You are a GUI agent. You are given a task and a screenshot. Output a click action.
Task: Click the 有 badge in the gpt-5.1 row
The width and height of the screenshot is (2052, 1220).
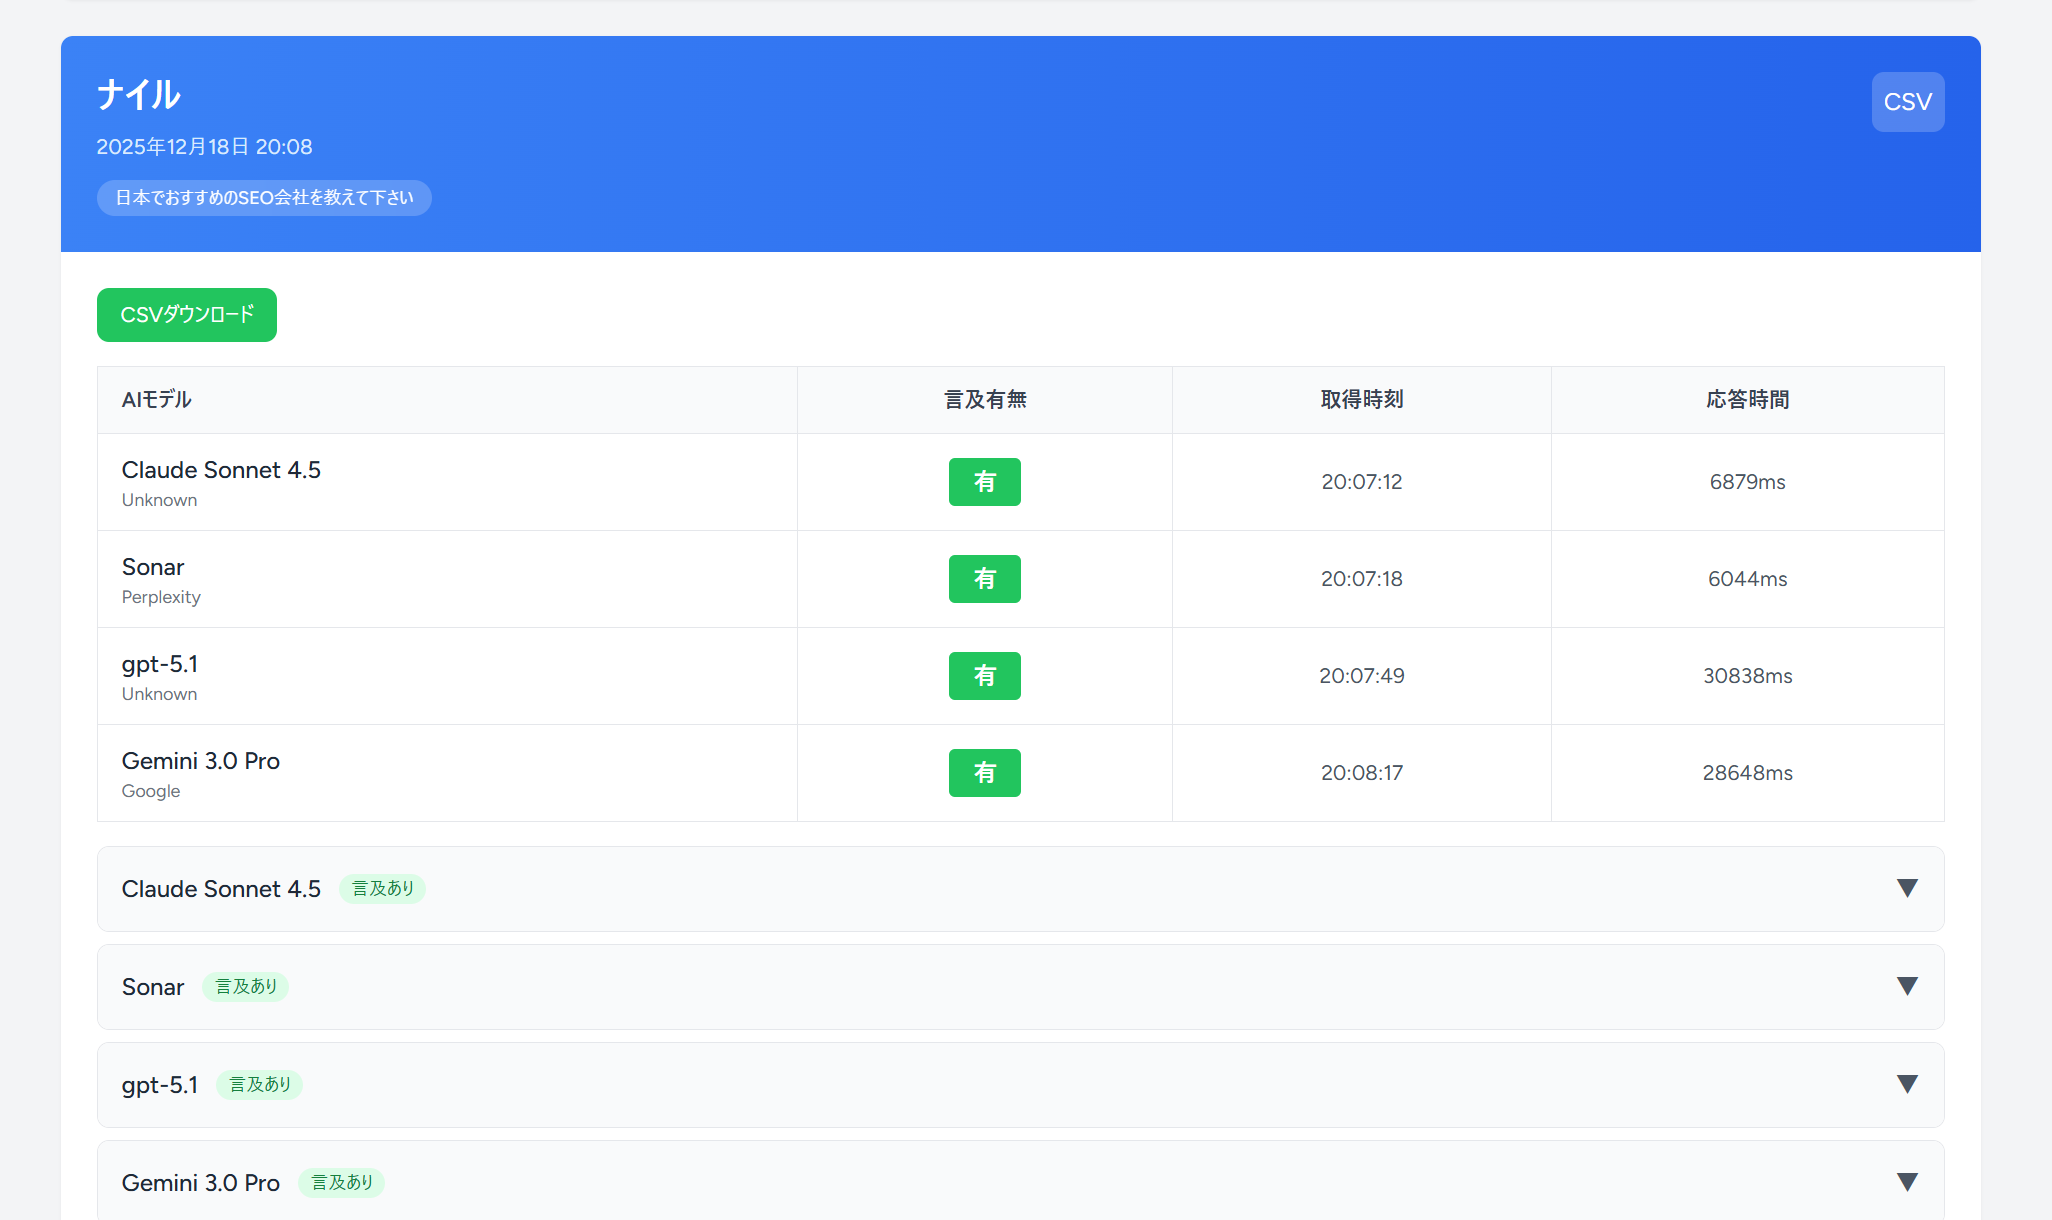tap(984, 676)
